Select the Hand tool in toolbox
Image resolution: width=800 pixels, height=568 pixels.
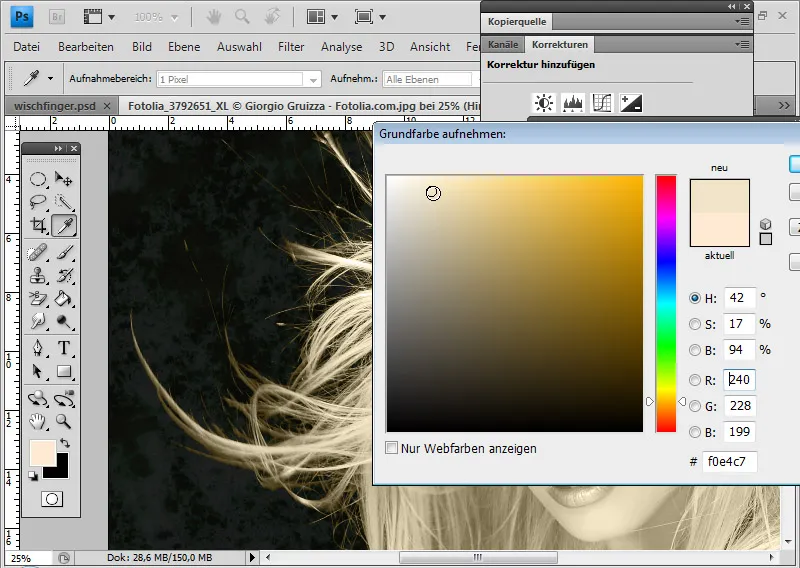click(38, 421)
